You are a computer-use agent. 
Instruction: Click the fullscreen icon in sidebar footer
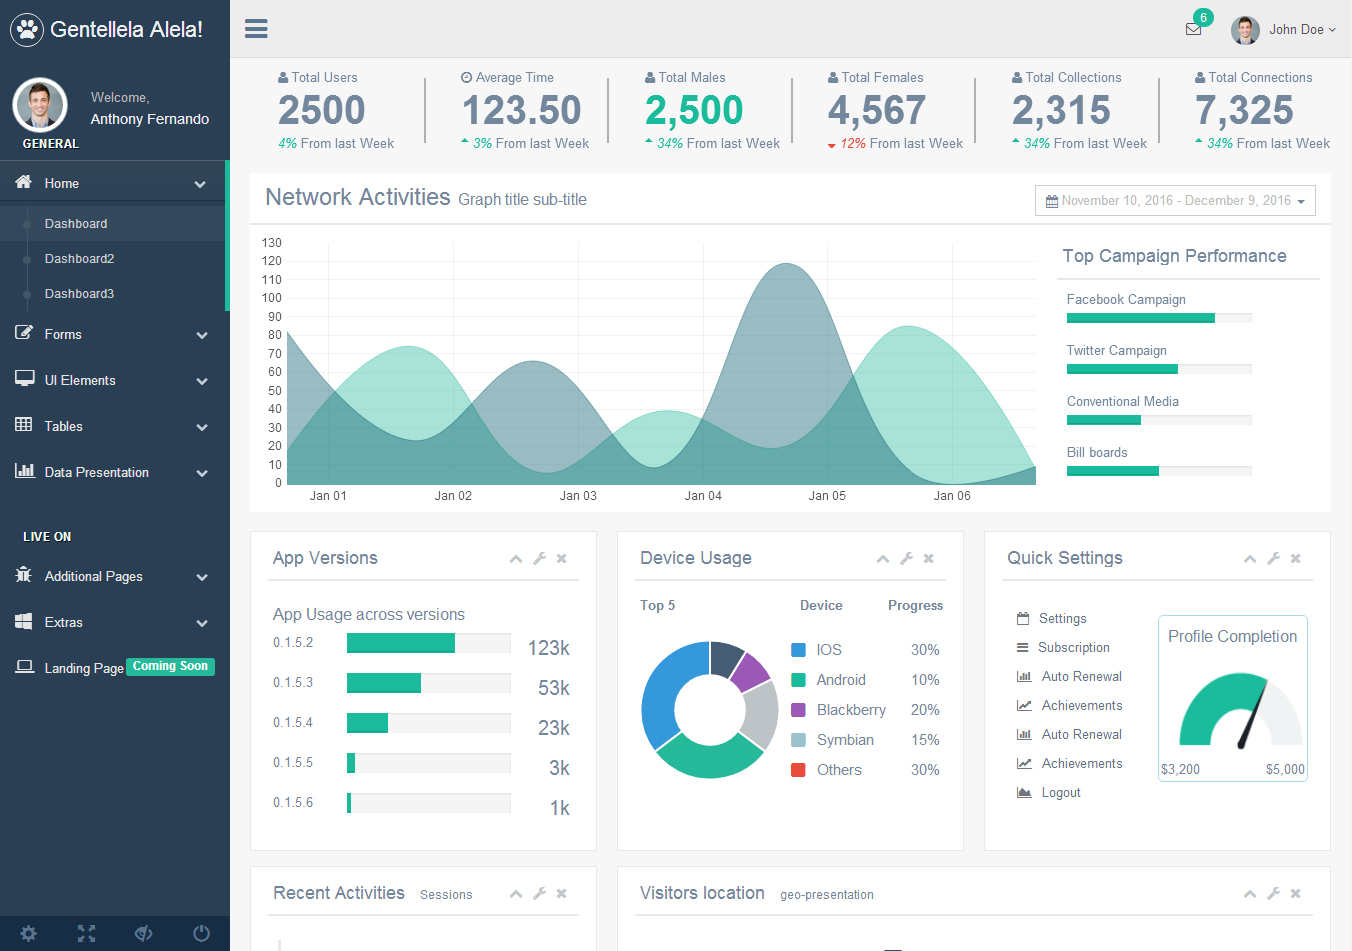pos(87,933)
